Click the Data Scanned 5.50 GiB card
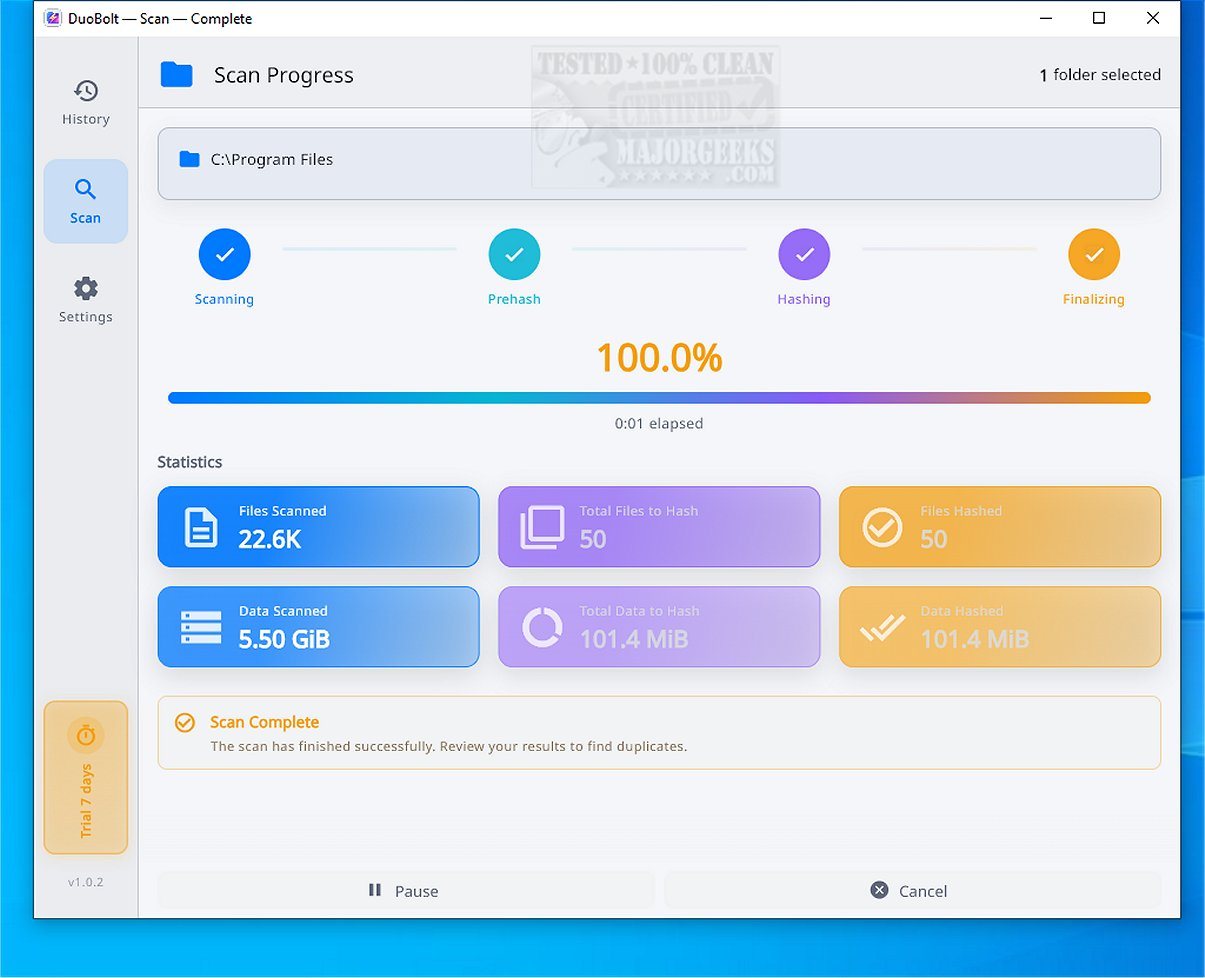The width and height of the screenshot is (1205, 978). tap(319, 627)
